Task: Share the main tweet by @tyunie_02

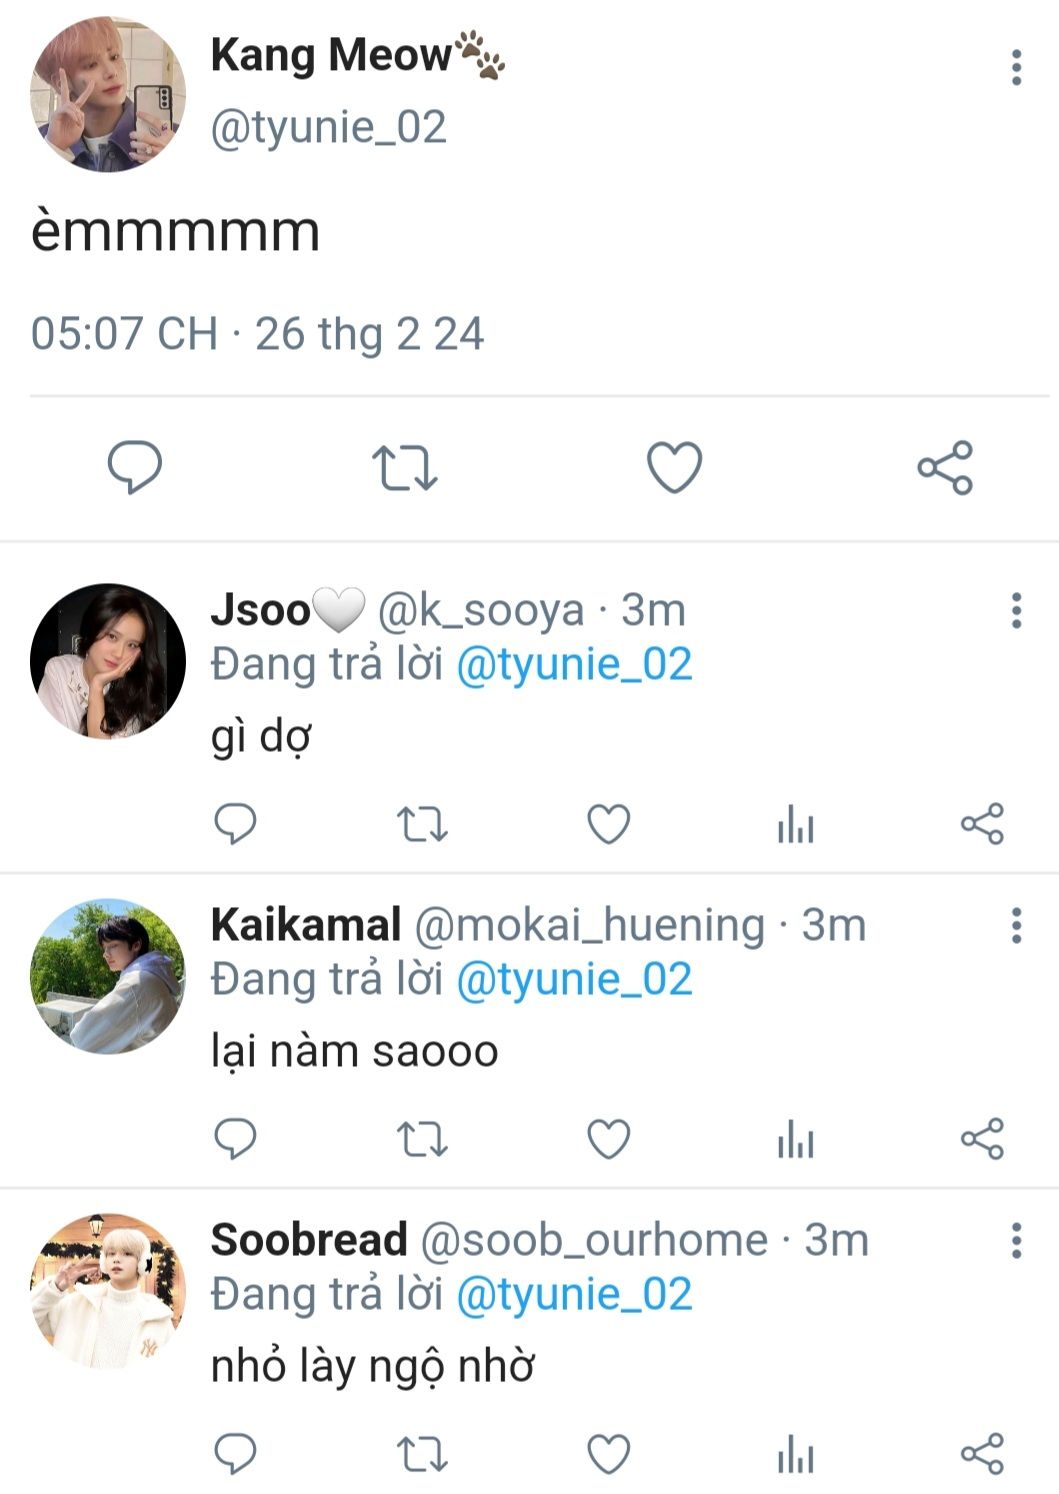Action: [x=945, y=467]
